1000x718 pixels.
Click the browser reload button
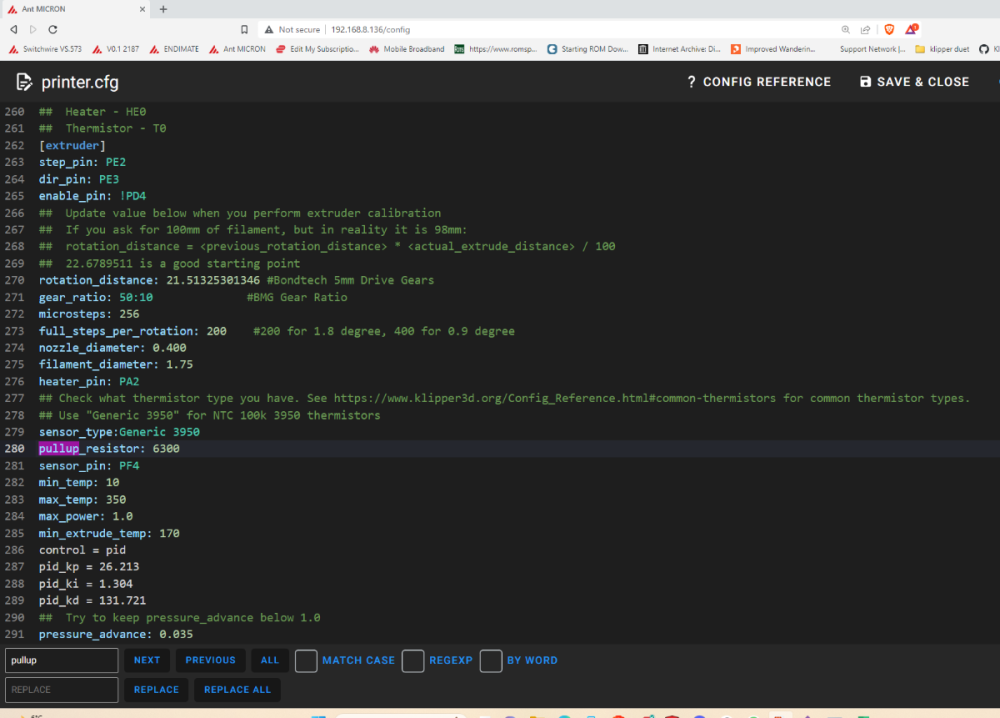click(x=52, y=30)
